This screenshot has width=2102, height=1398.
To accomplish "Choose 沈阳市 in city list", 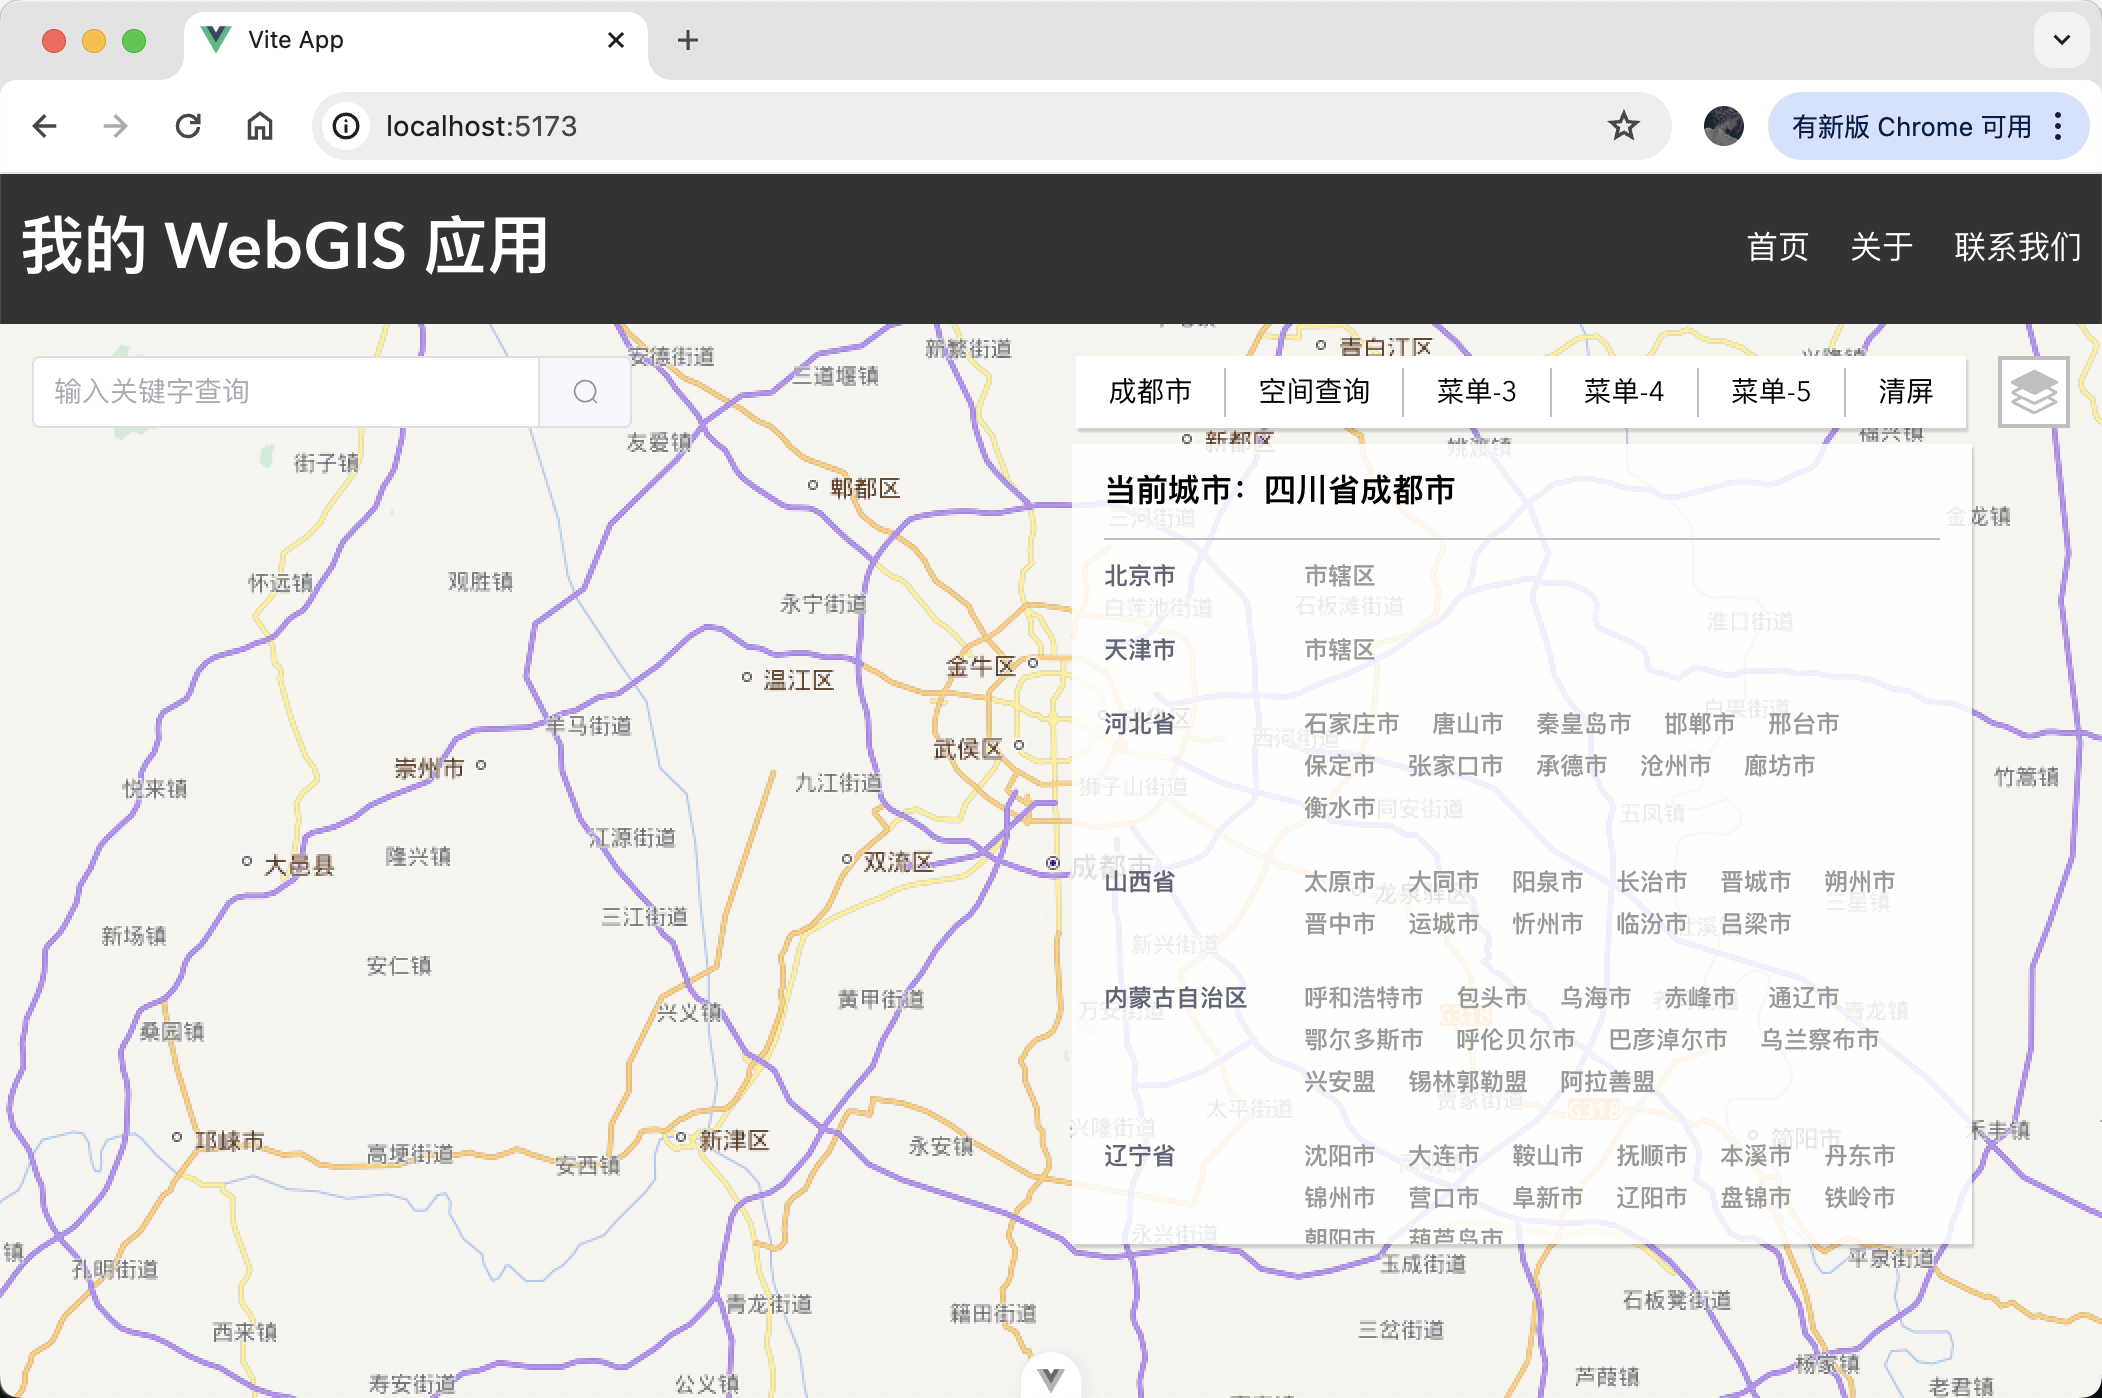I will coord(1339,1156).
